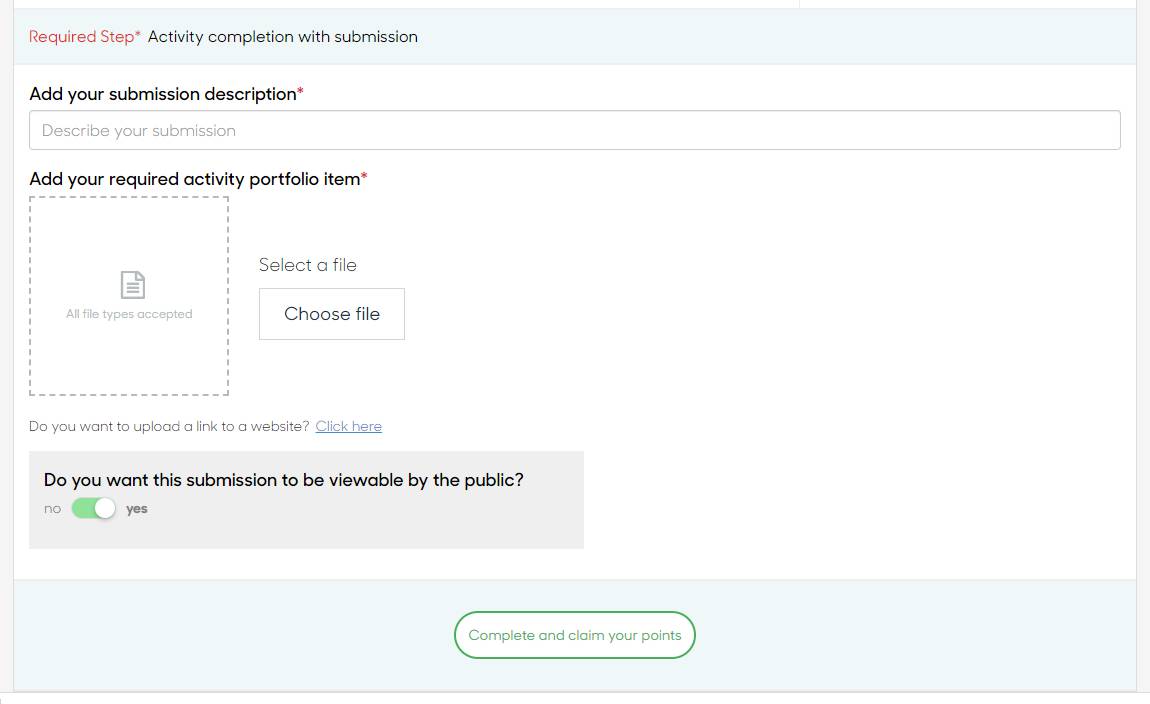Screen dimensions: 1150x704
Task: Open the "Click here" website link
Action: click(x=348, y=426)
